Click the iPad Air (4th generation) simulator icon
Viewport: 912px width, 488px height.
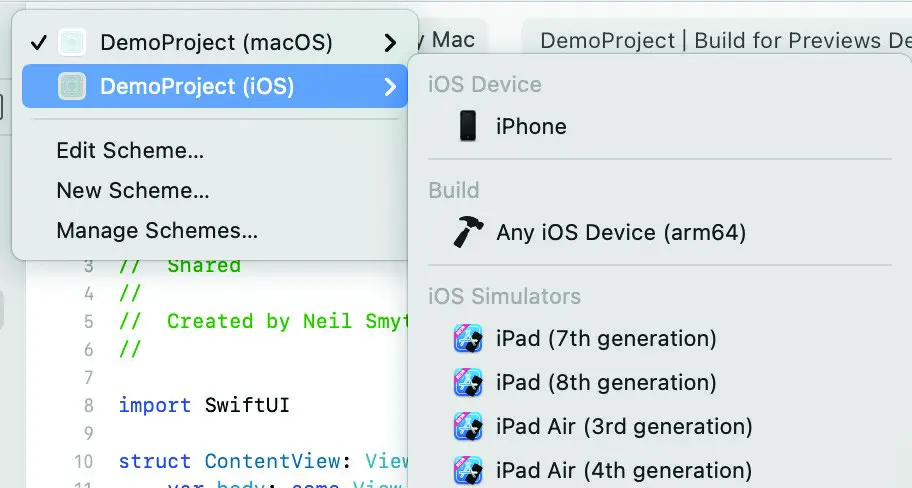pos(468,470)
